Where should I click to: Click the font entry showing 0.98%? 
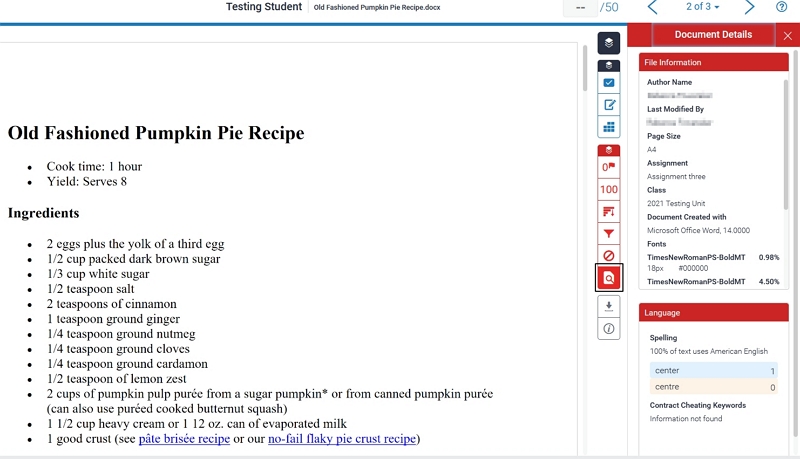pos(713,262)
